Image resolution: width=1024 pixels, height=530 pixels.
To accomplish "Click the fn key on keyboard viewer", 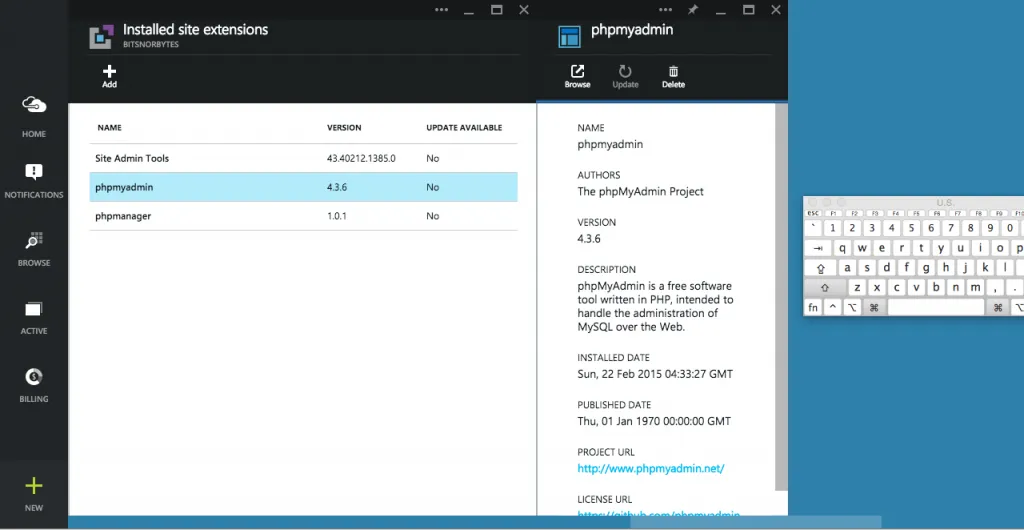I will click(813, 307).
